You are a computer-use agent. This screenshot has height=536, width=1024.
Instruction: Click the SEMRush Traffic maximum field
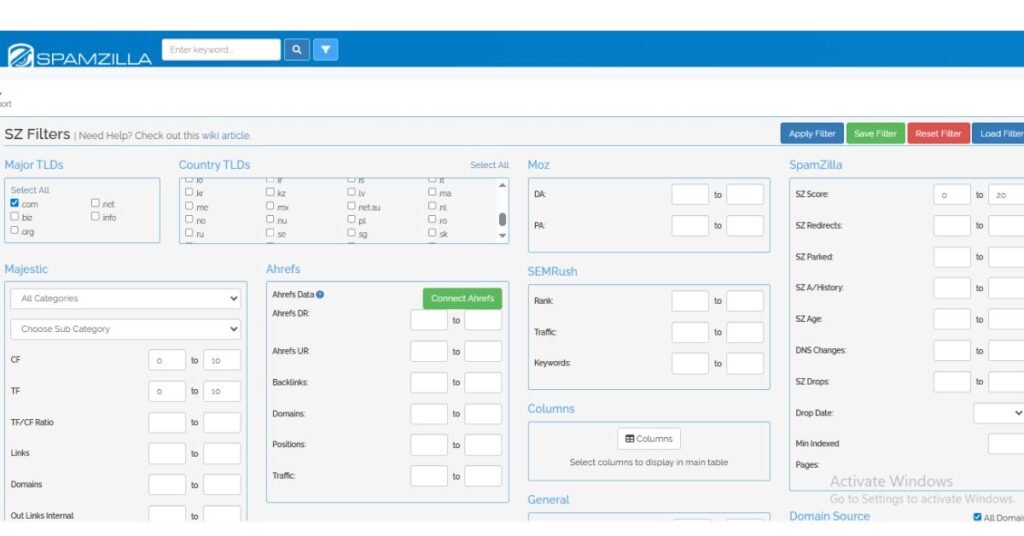click(x=745, y=332)
